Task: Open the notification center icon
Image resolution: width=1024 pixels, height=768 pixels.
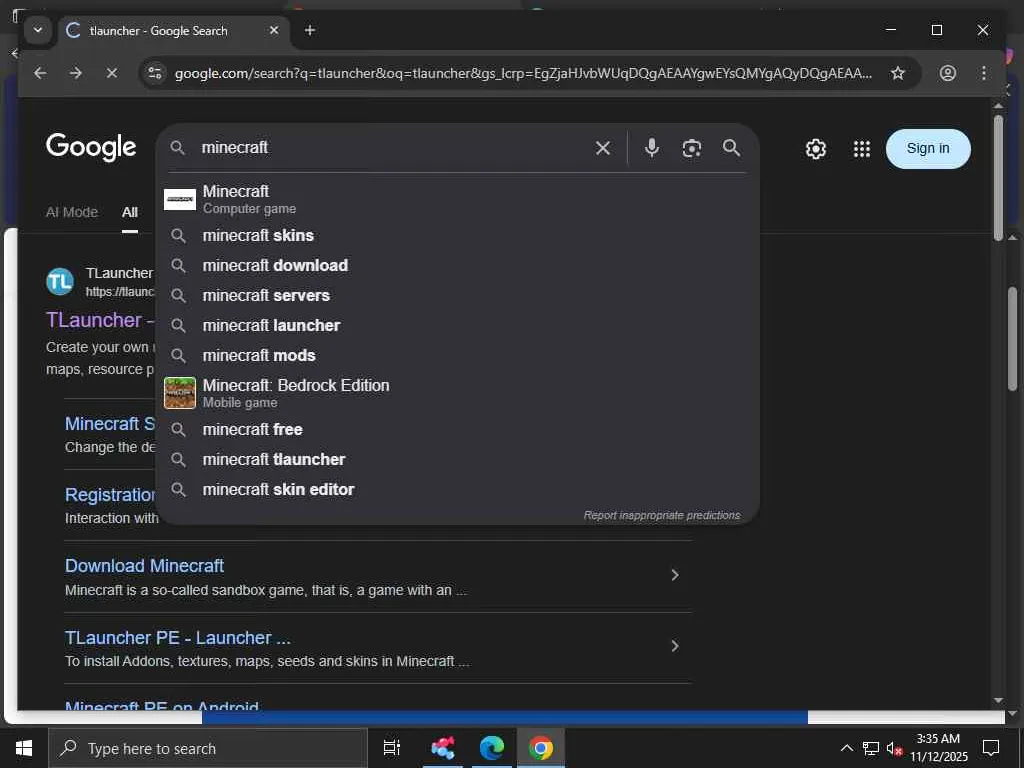Action: click(x=991, y=748)
